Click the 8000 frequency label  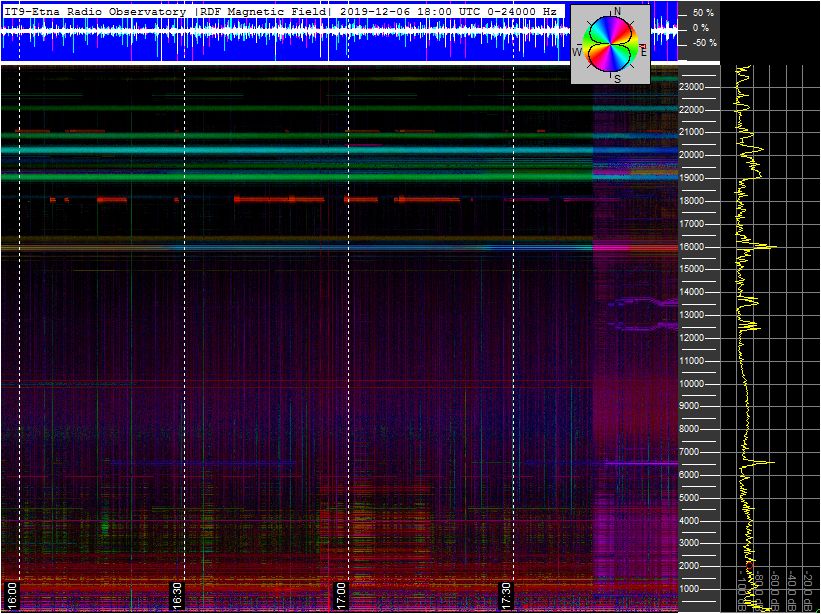pyautogui.click(x=690, y=429)
